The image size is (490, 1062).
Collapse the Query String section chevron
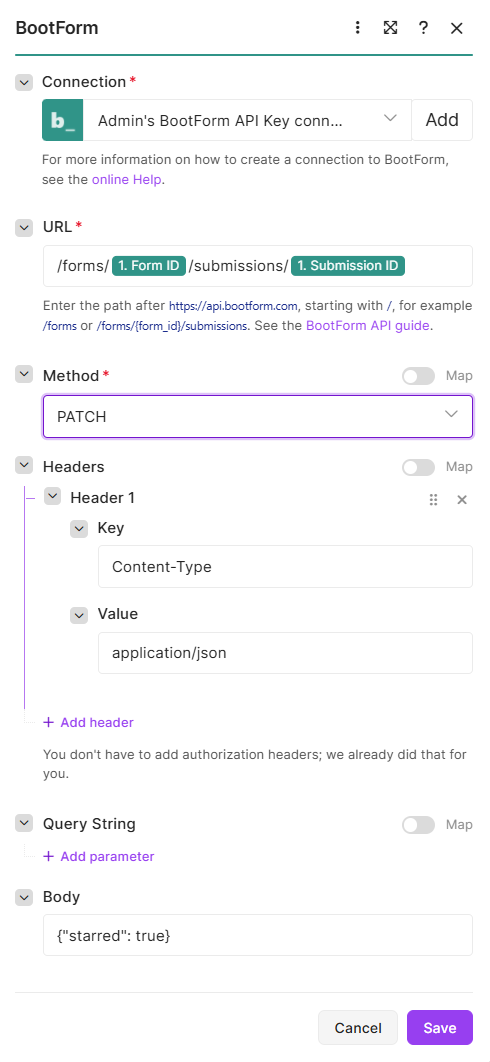(24, 824)
